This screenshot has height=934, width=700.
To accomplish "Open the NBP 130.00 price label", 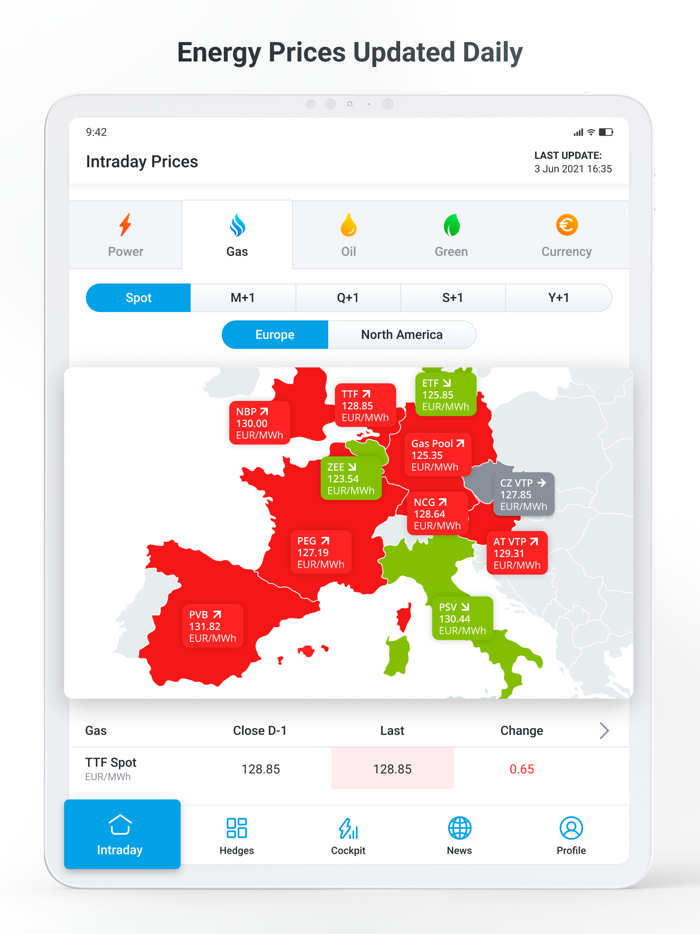I will click(x=259, y=422).
